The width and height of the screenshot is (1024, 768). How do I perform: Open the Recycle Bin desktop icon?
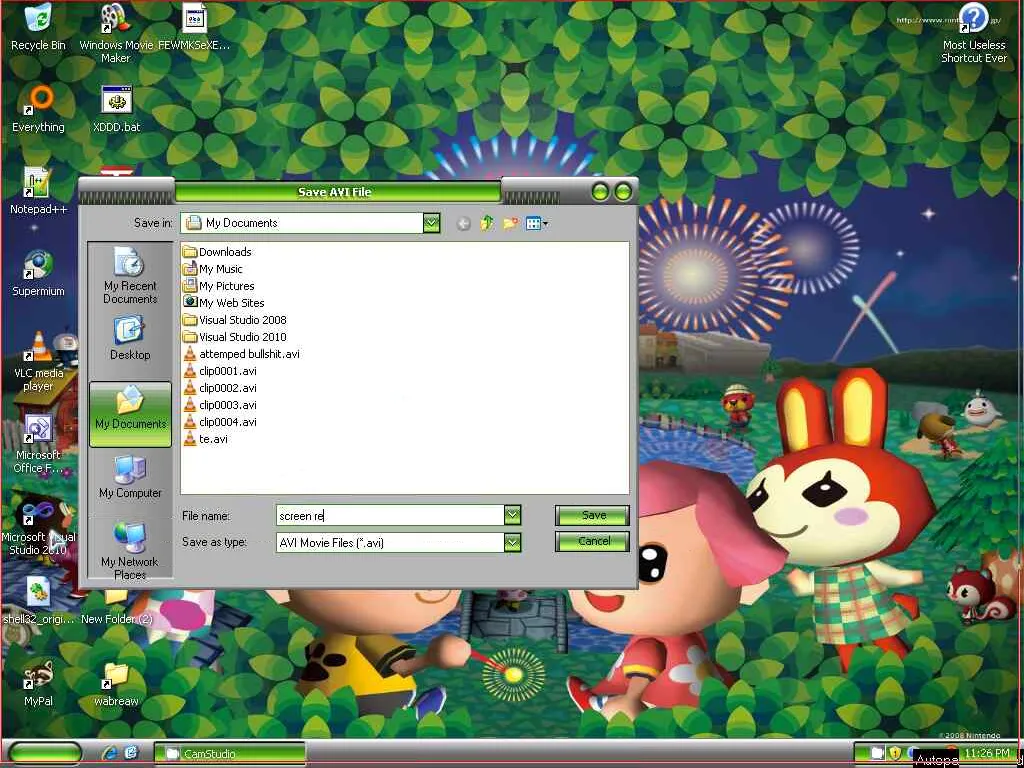38,27
